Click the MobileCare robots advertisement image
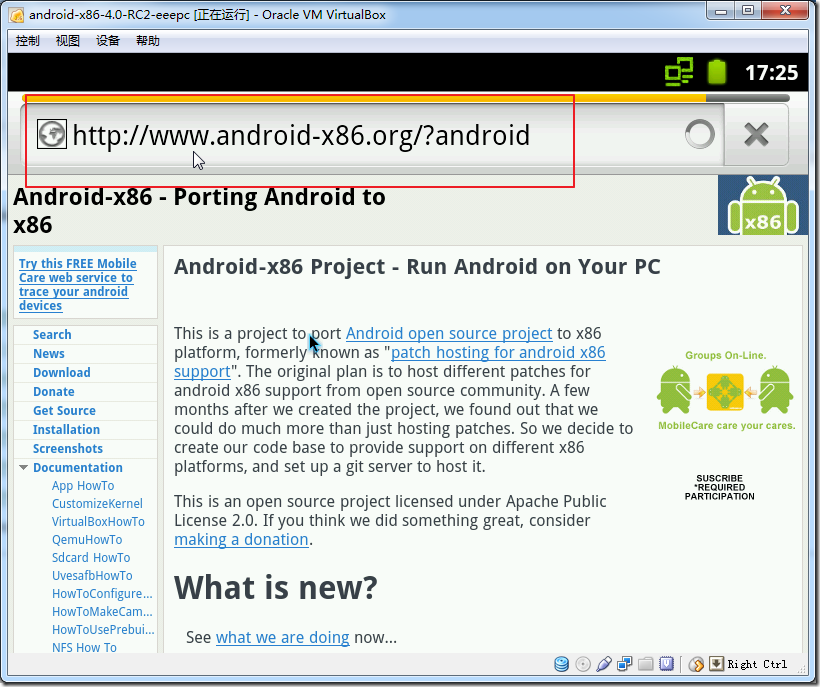The height and width of the screenshot is (687, 820). [x=725, y=391]
